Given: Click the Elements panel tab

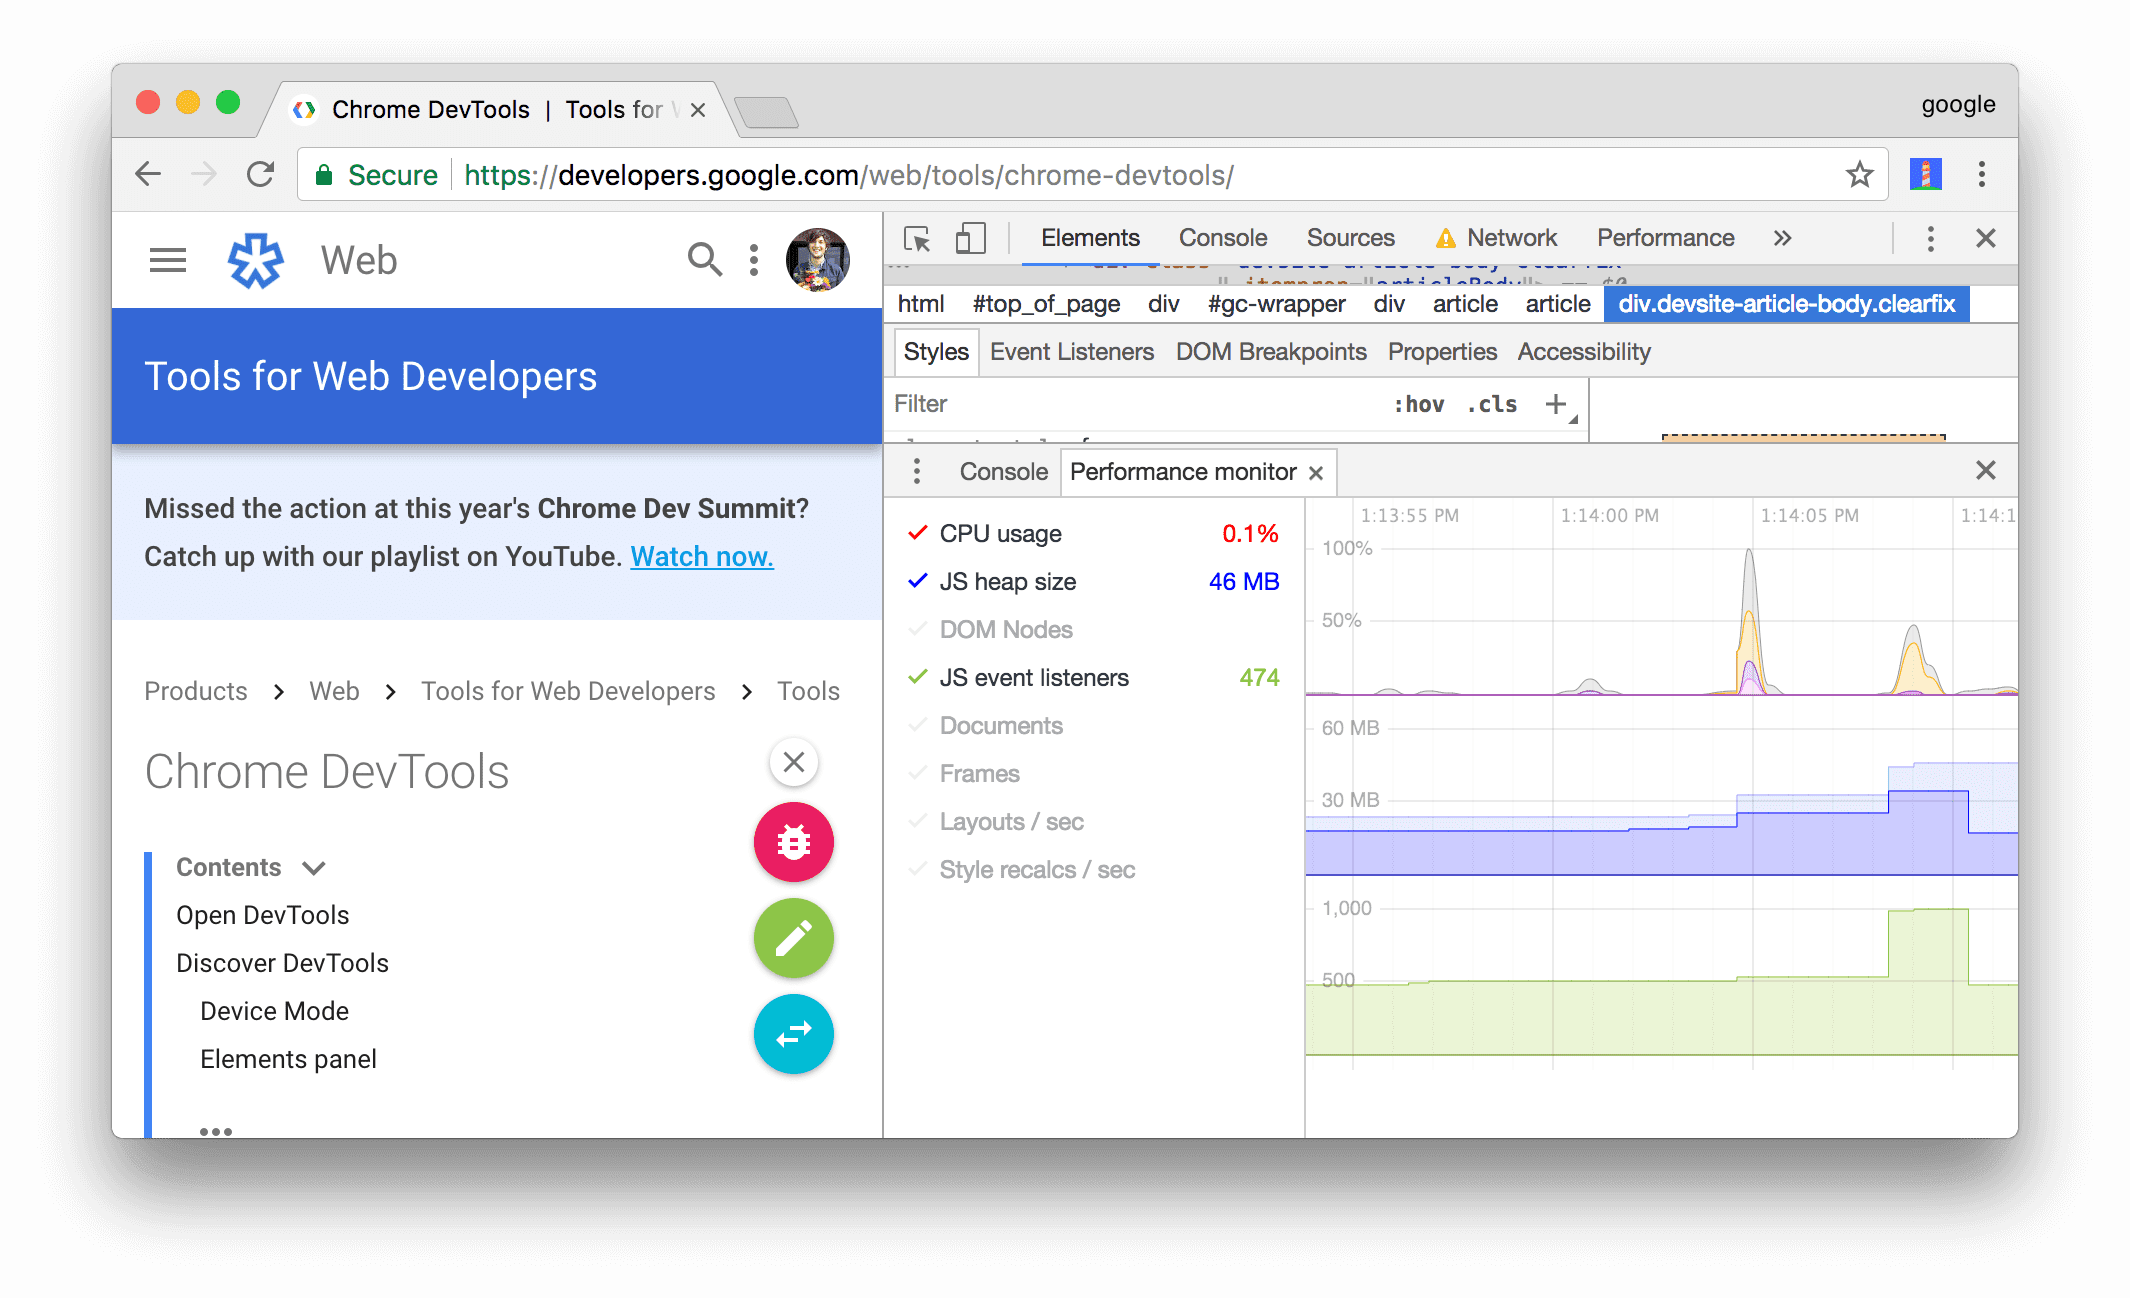Looking at the screenshot, I should [x=1091, y=239].
